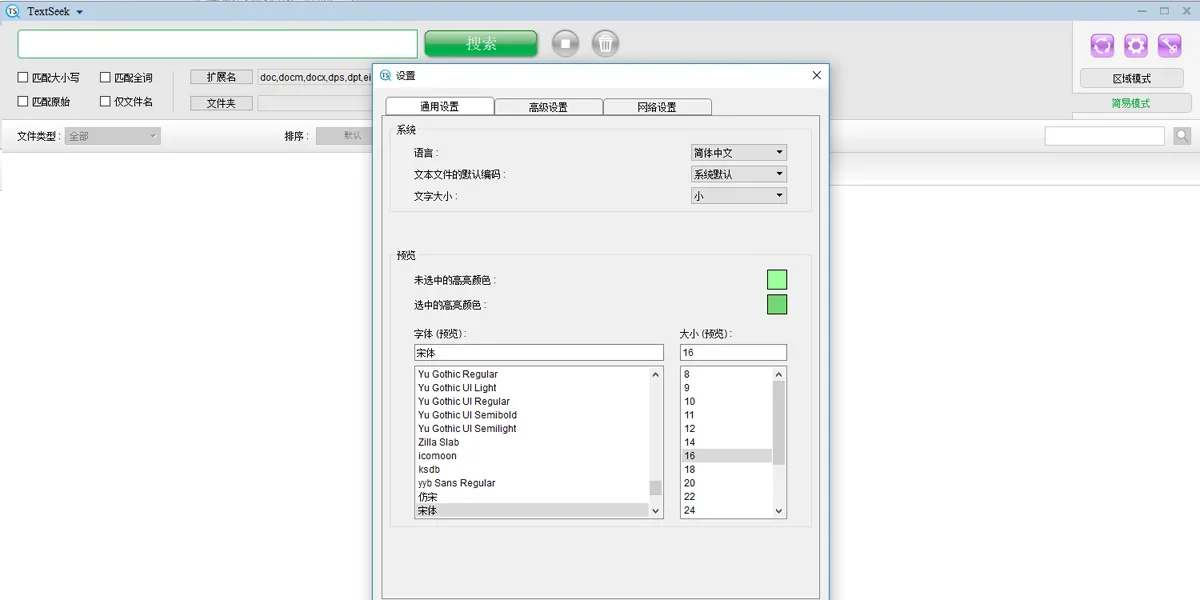This screenshot has height=600, width=1200.
Task: Toggle 匹配大小写 checkbox
Action: click(x=23, y=77)
